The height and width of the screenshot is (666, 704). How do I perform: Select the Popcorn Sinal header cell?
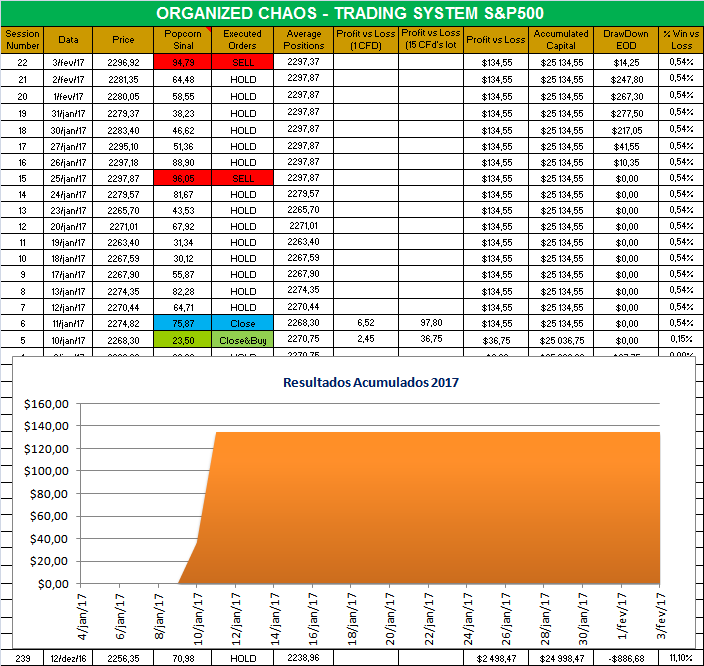pyautogui.click(x=182, y=40)
